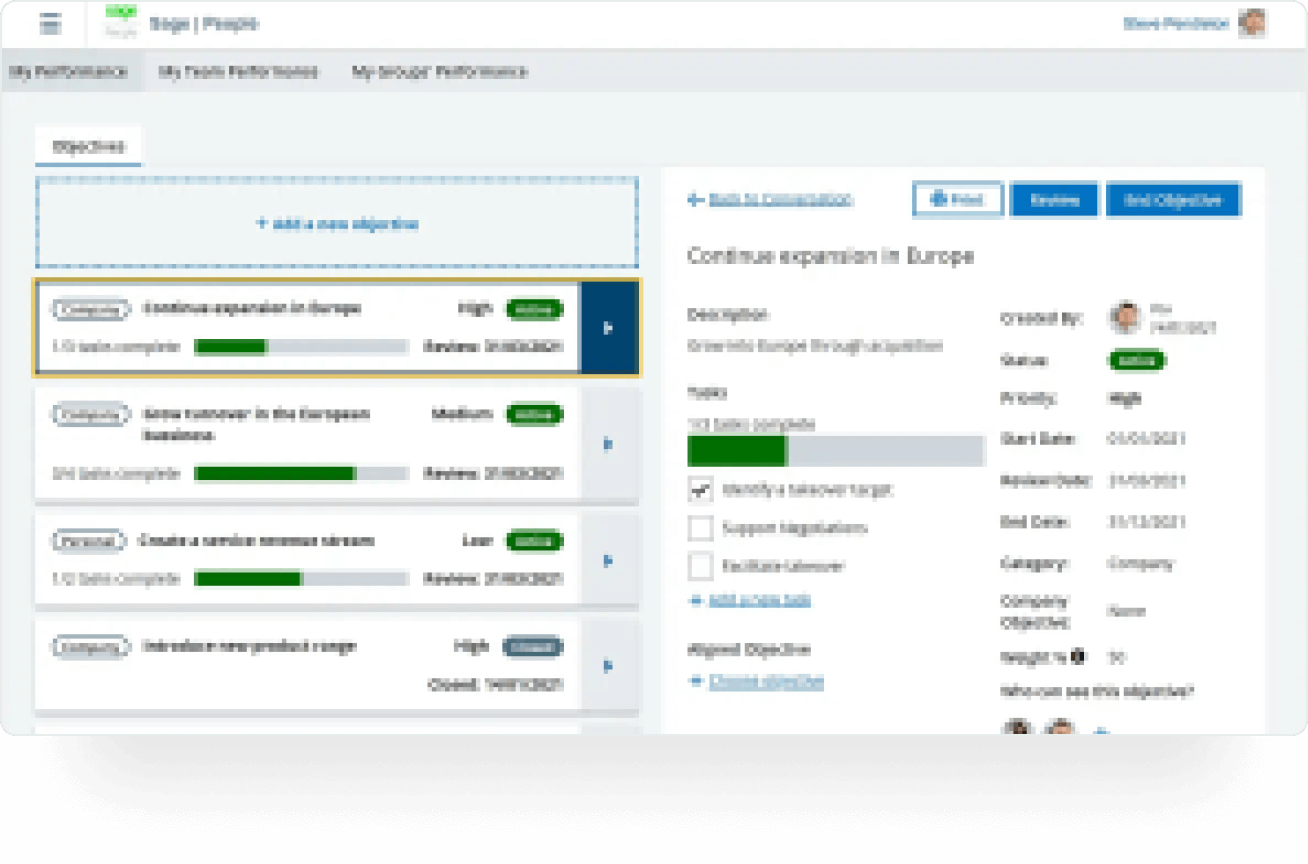Click the plus icon beside Choose objective

click(693, 681)
